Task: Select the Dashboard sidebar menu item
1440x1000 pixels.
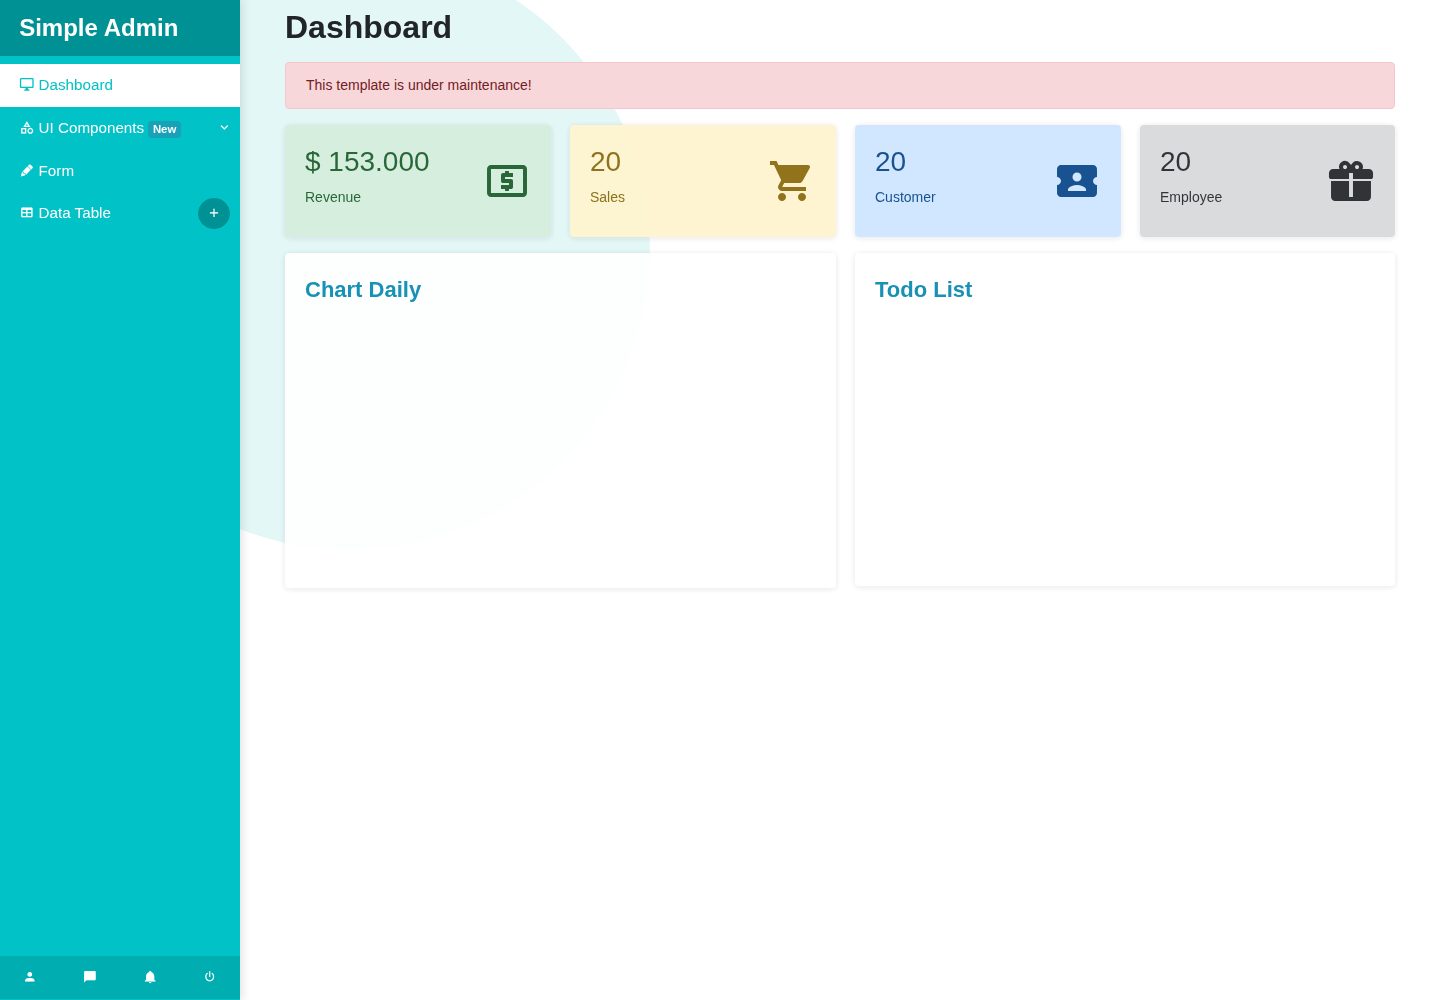Action: pyautogui.click(x=120, y=85)
